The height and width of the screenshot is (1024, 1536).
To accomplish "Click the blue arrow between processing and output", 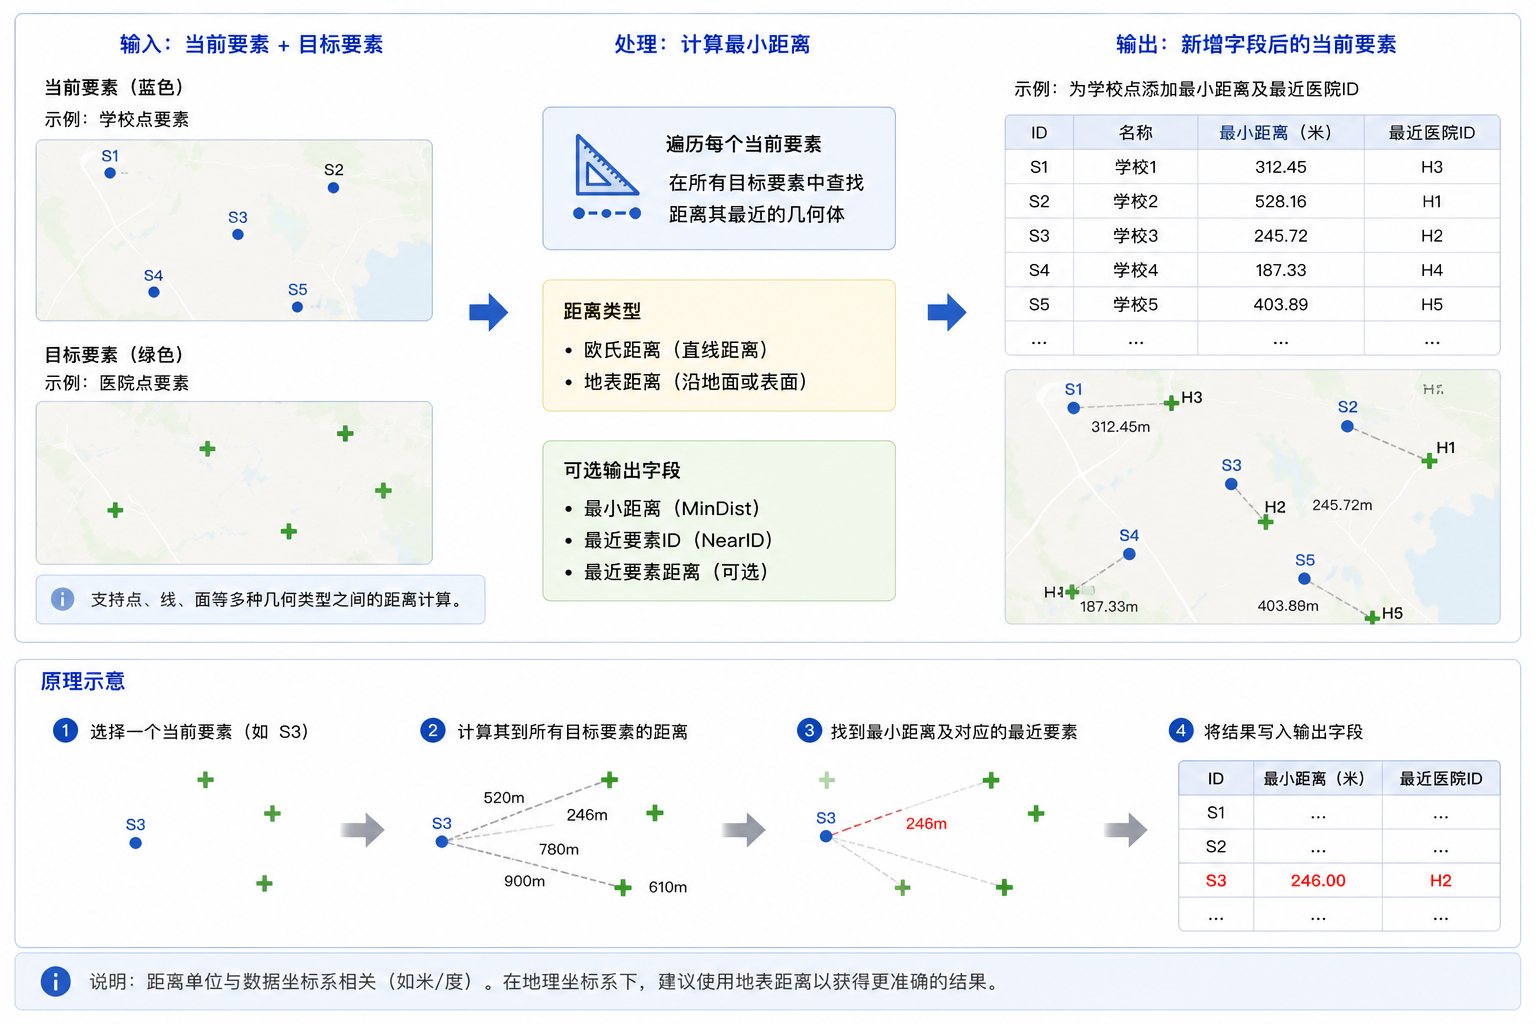I will (946, 312).
